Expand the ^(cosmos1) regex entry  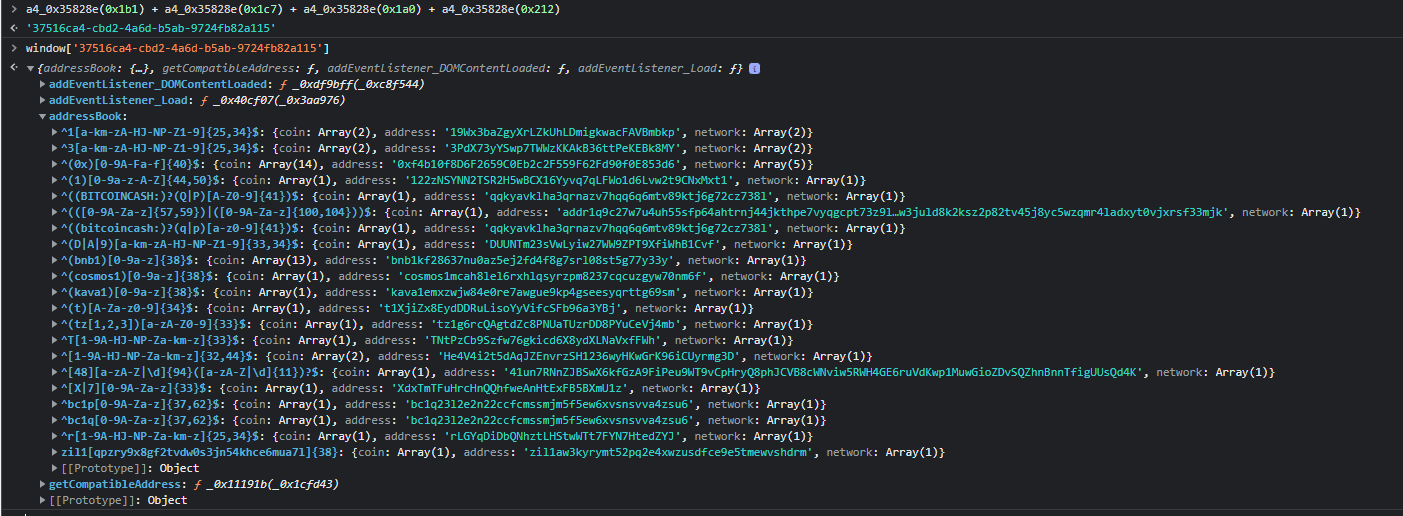pos(55,276)
